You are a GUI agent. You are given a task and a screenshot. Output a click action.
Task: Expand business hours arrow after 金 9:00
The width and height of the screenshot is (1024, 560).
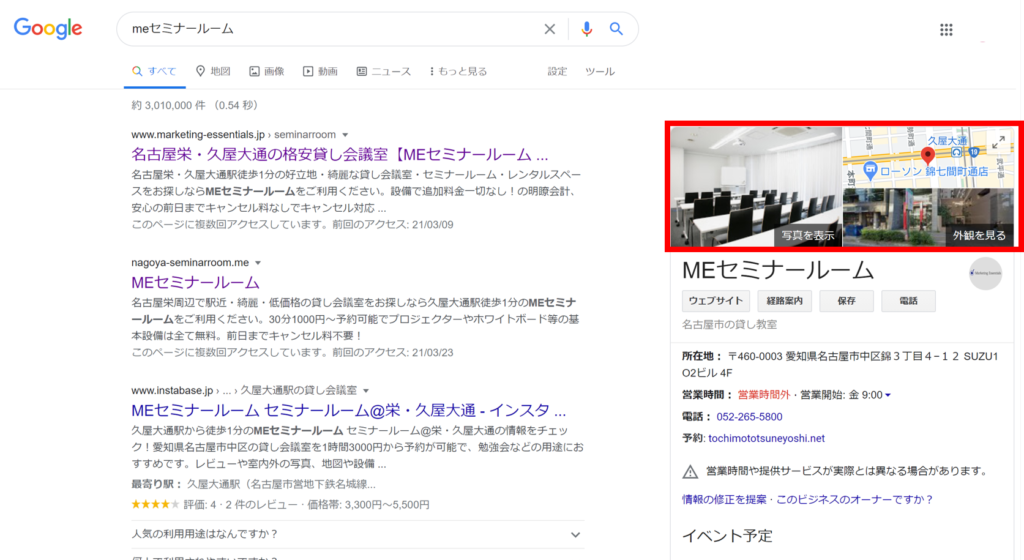[x=888, y=395]
